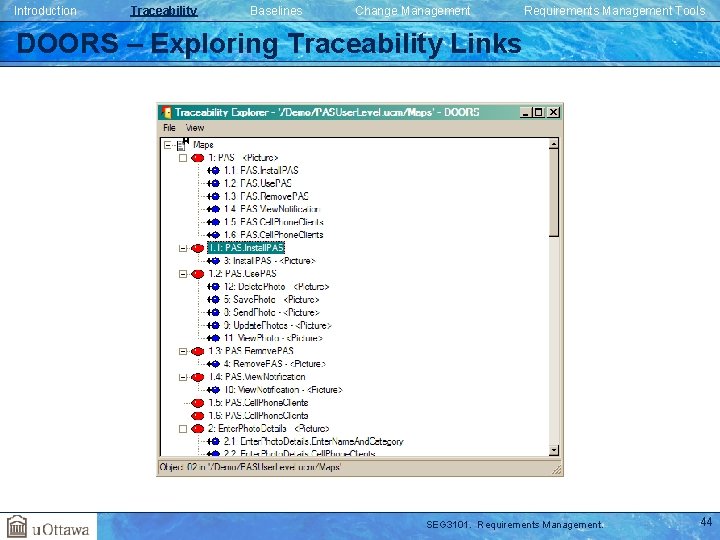Select link row 1.5 PAS.CellPhoneClients under 1: PAS
This screenshot has height=540, width=720.
point(274,222)
